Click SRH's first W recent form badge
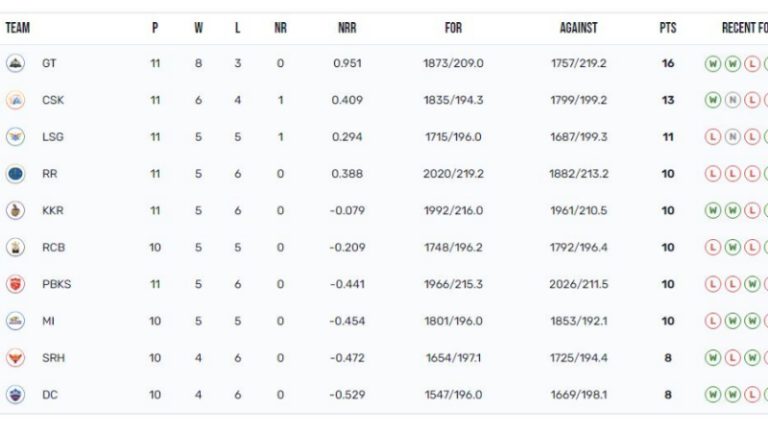 point(713,358)
